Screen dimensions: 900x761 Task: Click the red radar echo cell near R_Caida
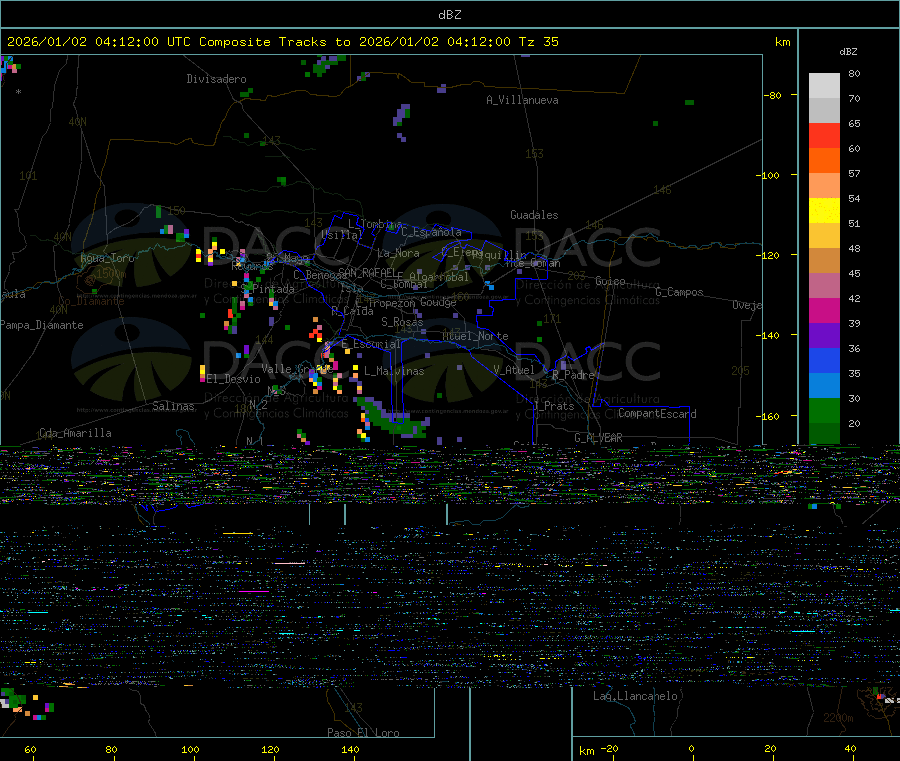click(x=316, y=333)
